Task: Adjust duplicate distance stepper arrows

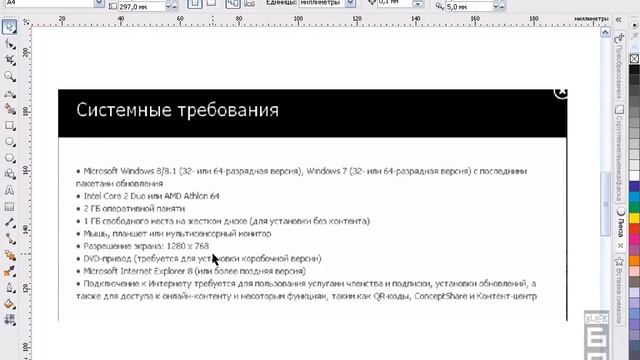Action: [500, 6]
